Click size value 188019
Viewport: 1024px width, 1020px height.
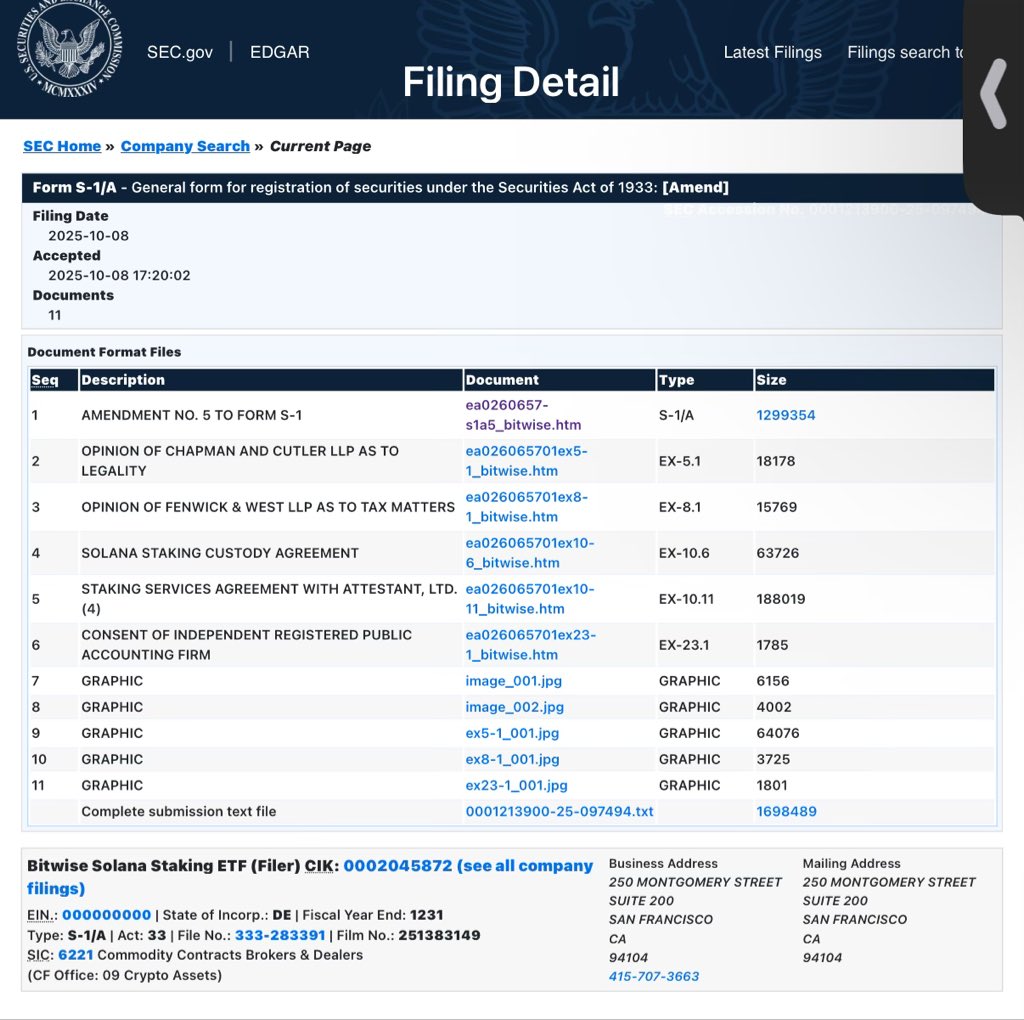[780, 599]
